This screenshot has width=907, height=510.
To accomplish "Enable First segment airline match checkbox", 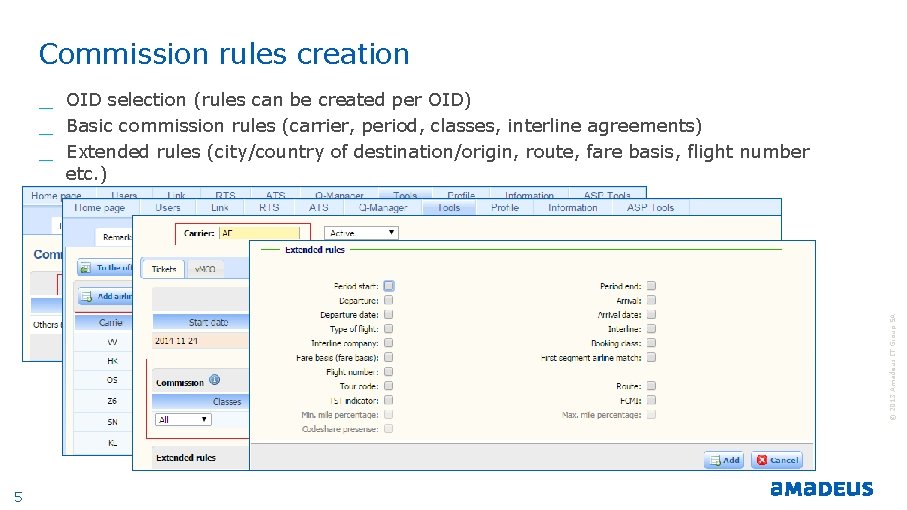I will pos(651,357).
